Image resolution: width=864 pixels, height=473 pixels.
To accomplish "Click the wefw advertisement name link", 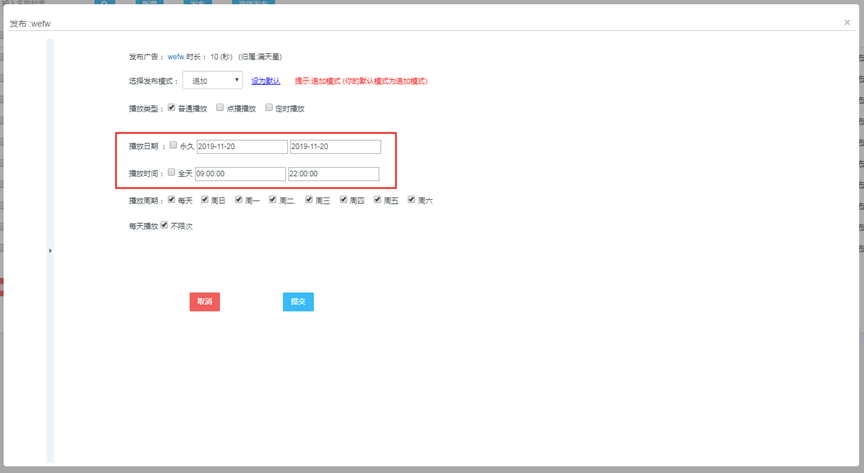I will [x=175, y=57].
